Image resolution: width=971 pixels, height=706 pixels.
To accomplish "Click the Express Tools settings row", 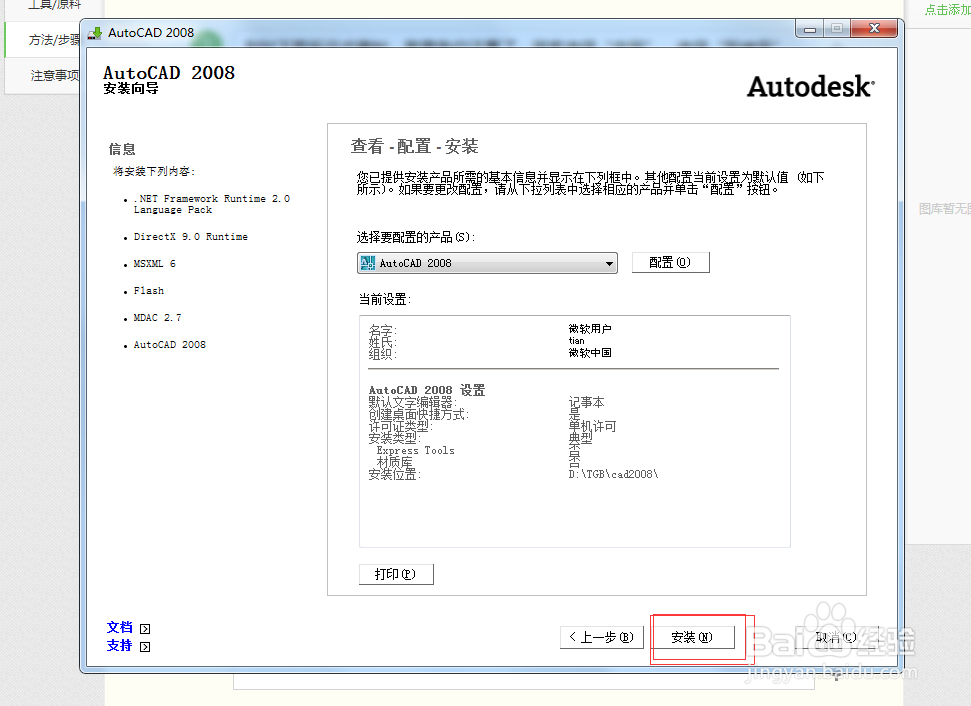I will click(x=416, y=451).
